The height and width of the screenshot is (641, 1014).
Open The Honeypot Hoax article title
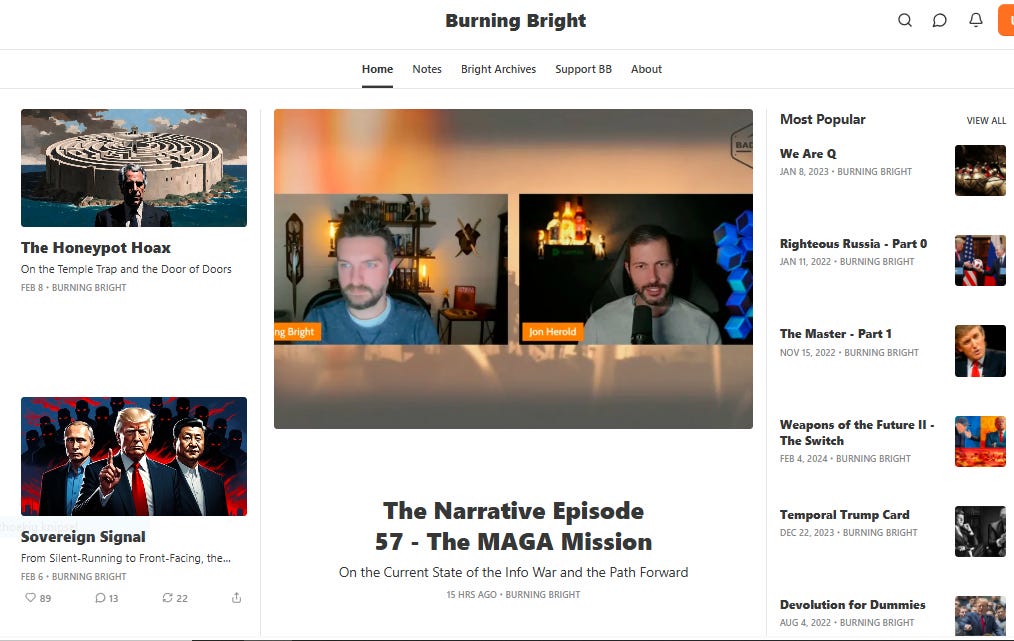pos(96,248)
